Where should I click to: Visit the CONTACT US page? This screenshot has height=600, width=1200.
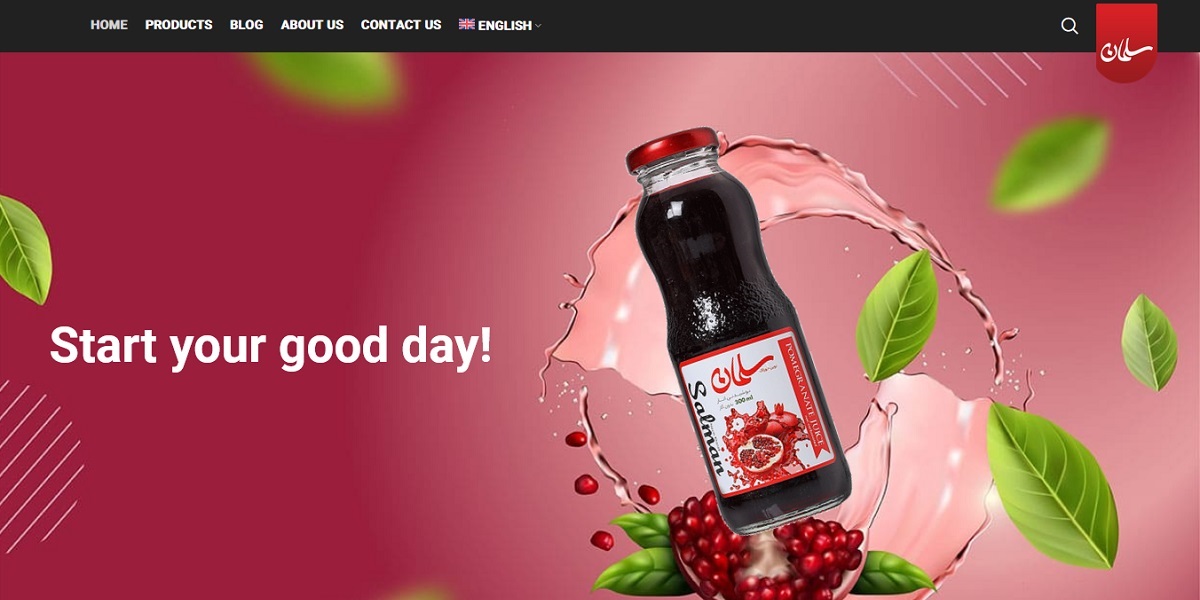pos(401,25)
